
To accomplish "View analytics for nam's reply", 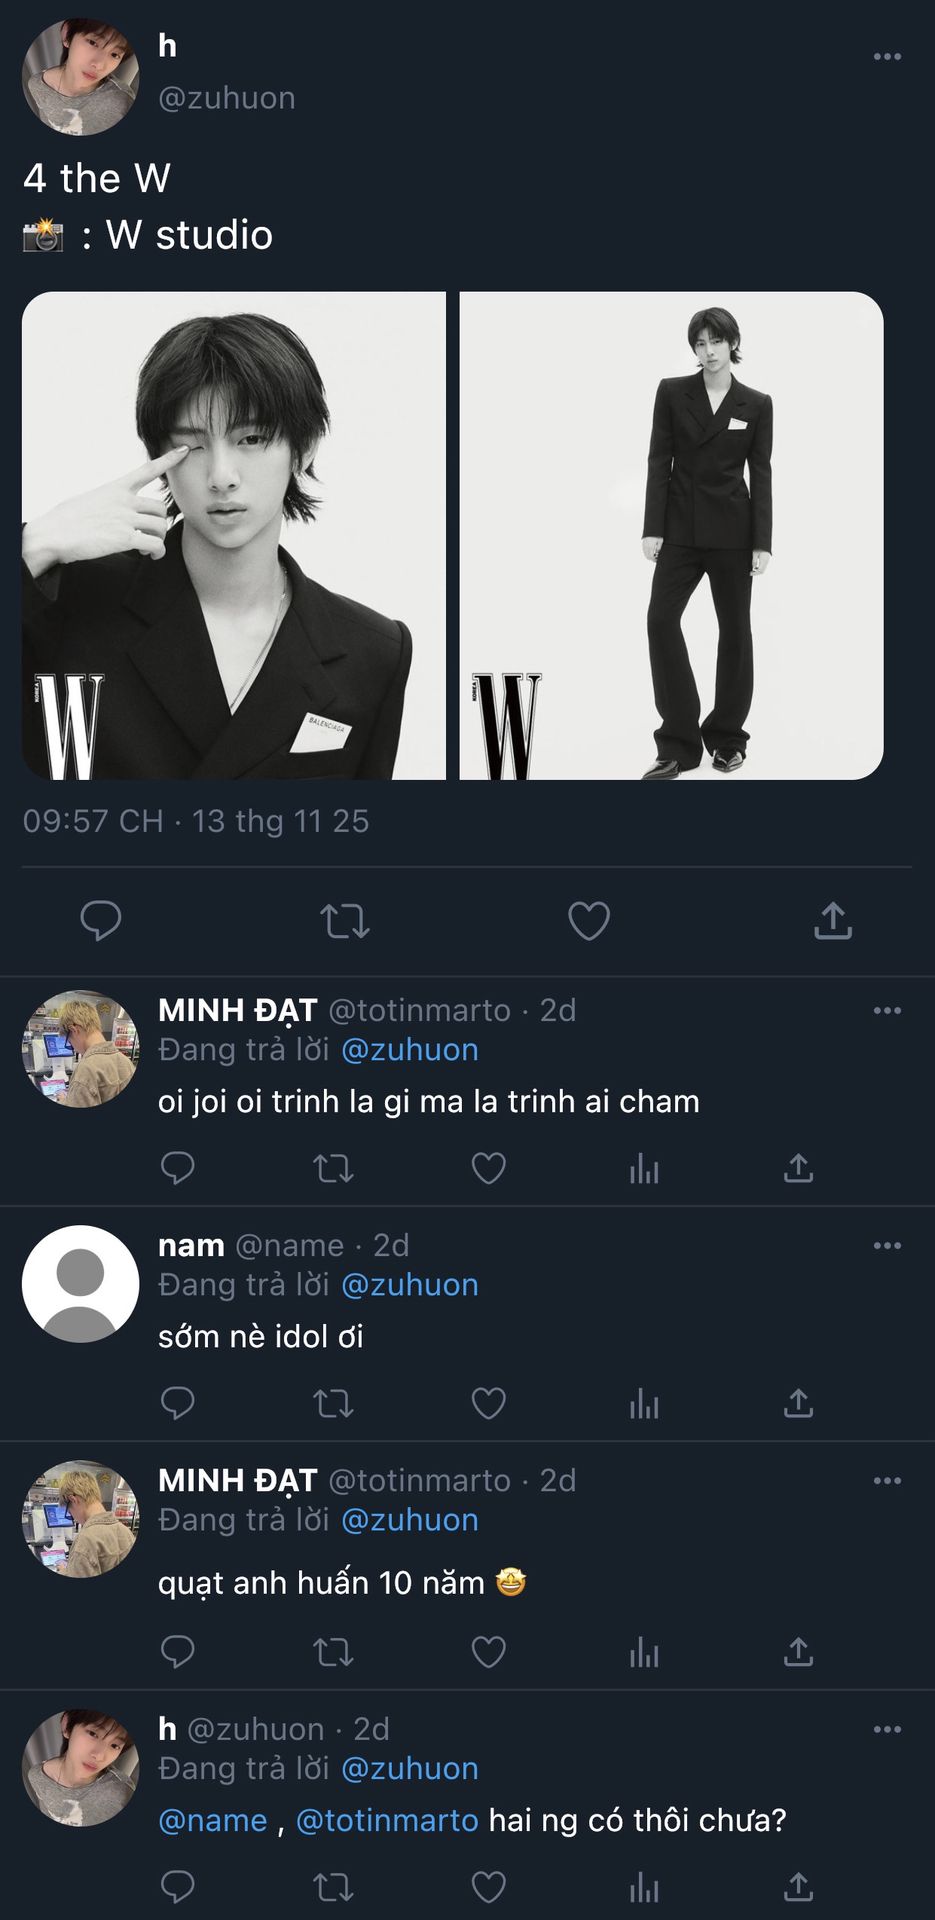I will click(x=644, y=1404).
